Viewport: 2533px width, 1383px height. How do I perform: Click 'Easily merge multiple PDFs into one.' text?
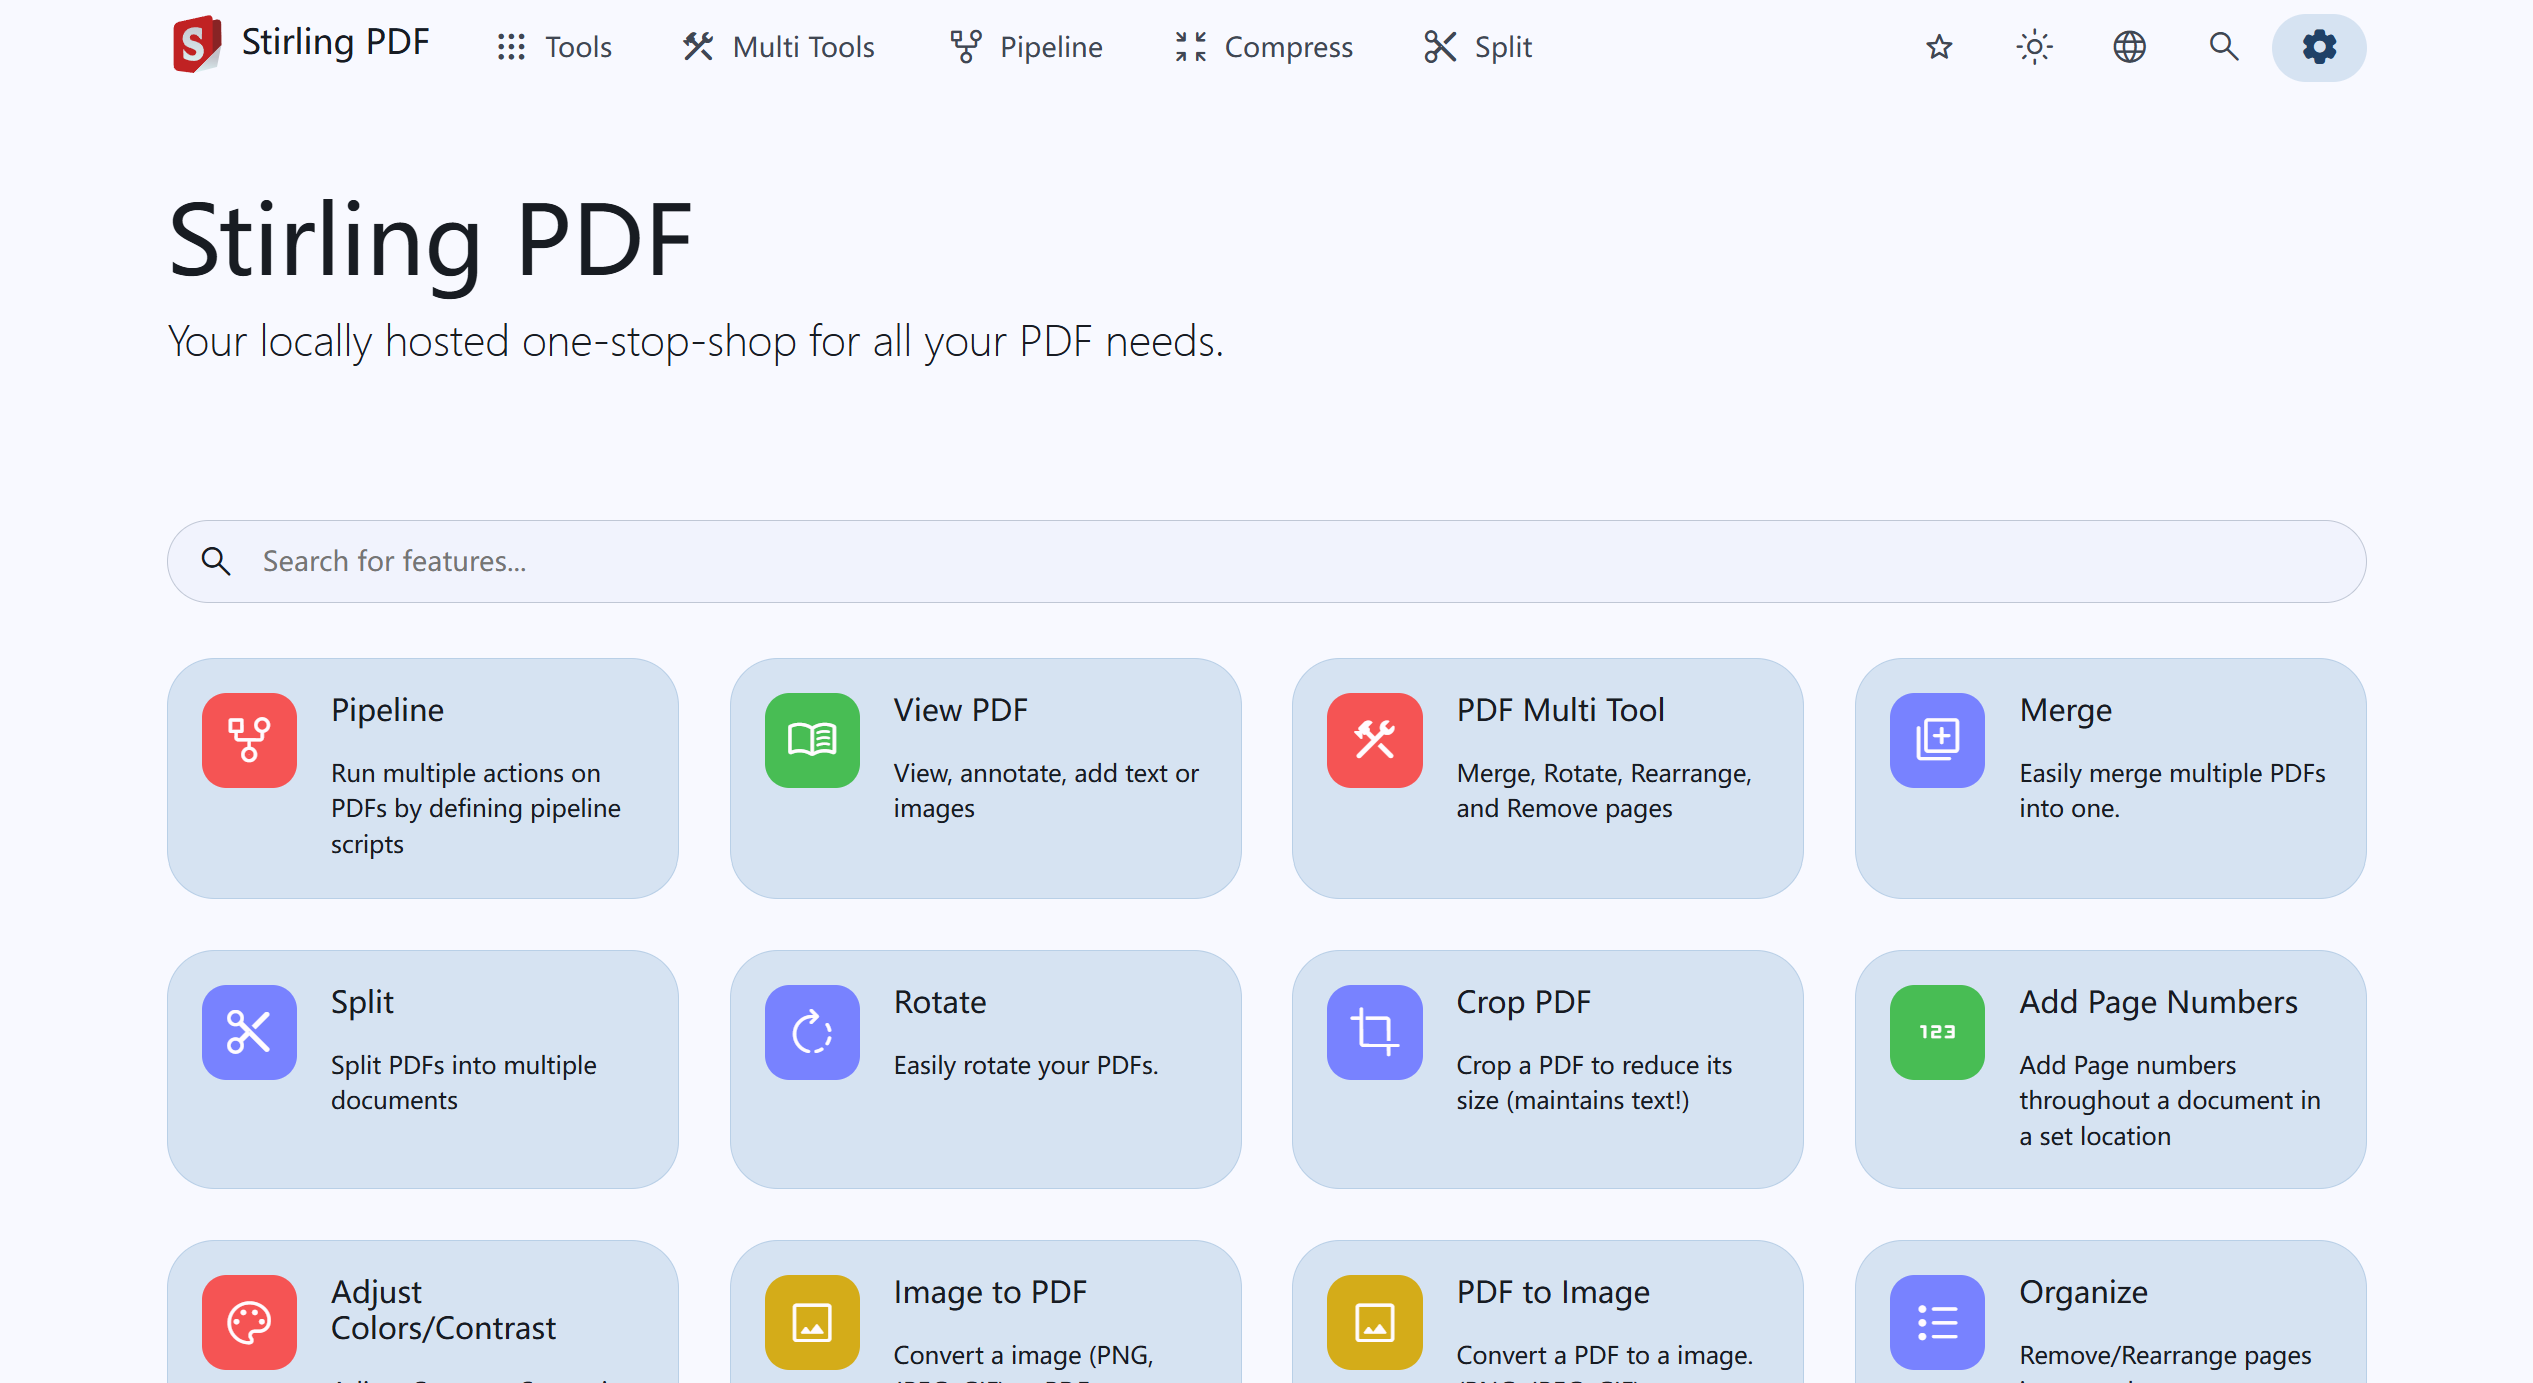(2172, 790)
